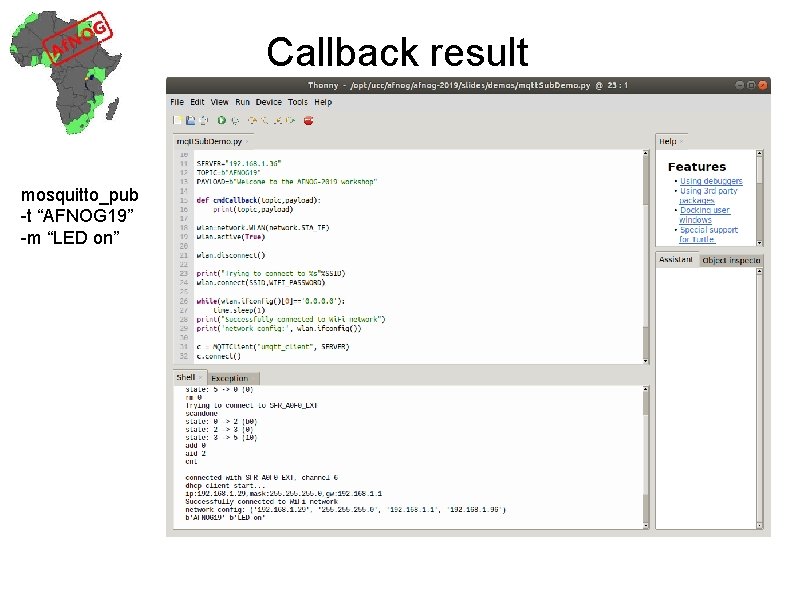Click the b'AFNOG19' b'LED on' shell output
The width and height of the screenshot is (794, 595).
coord(225,518)
